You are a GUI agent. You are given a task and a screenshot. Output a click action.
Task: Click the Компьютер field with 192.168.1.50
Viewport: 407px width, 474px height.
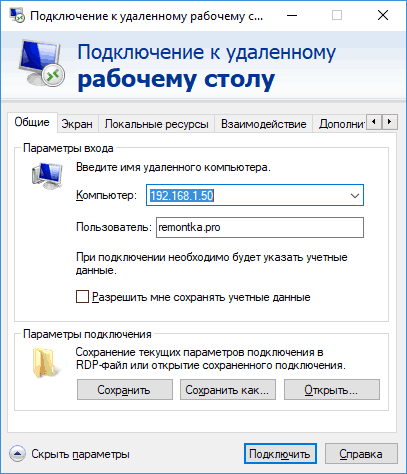coord(255,195)
